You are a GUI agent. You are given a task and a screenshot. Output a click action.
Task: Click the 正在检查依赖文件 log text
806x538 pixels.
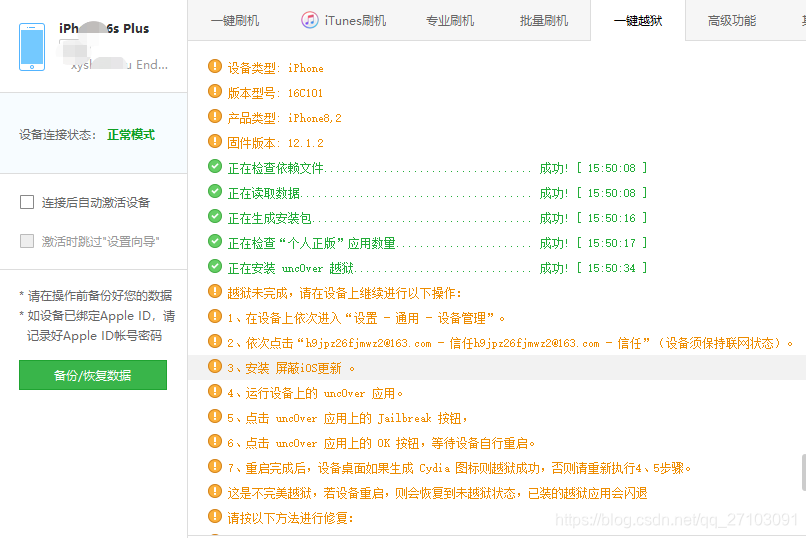276,168
